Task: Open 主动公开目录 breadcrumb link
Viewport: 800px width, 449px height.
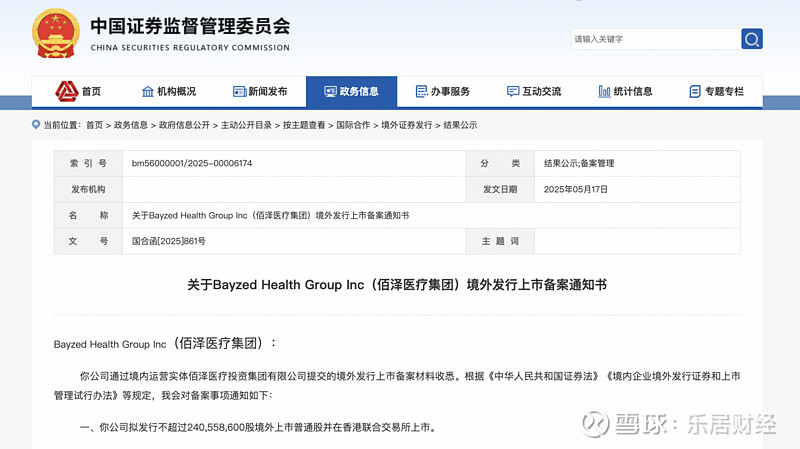Action: coord(246,125)
